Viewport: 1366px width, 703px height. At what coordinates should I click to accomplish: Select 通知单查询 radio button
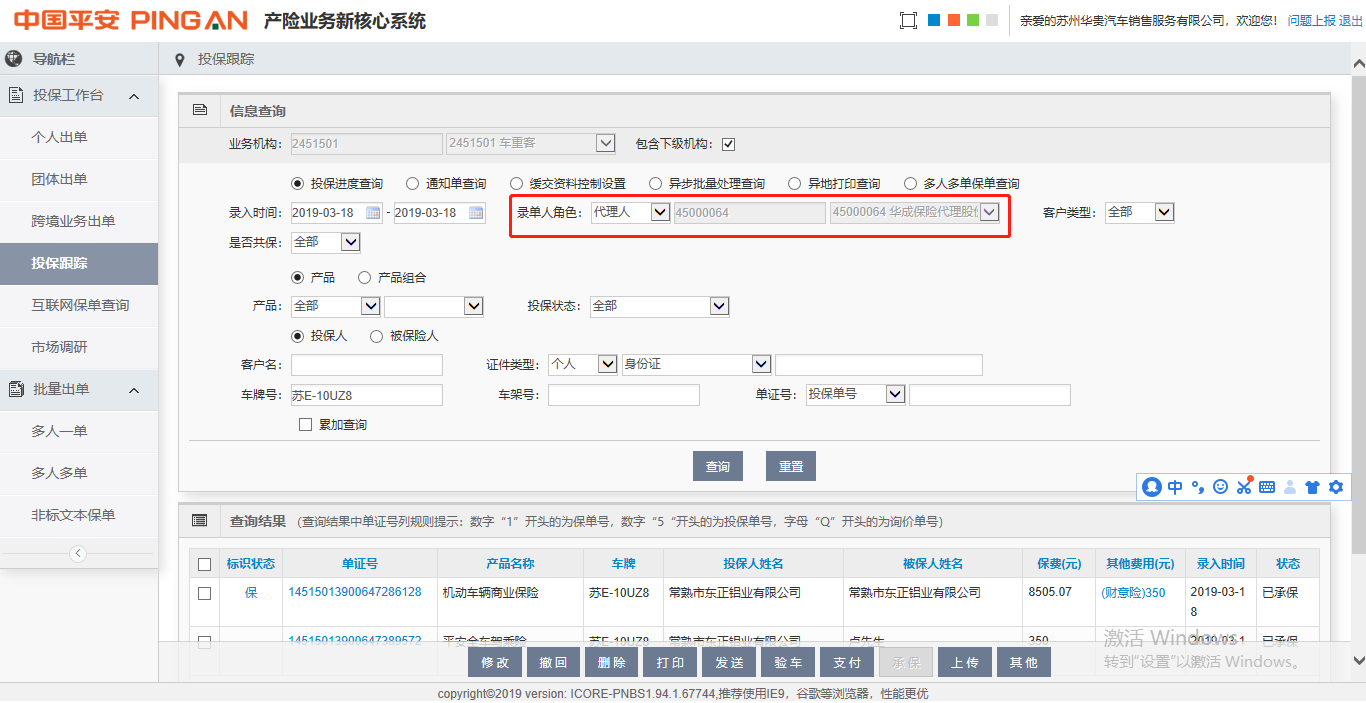tap(412, 183)
